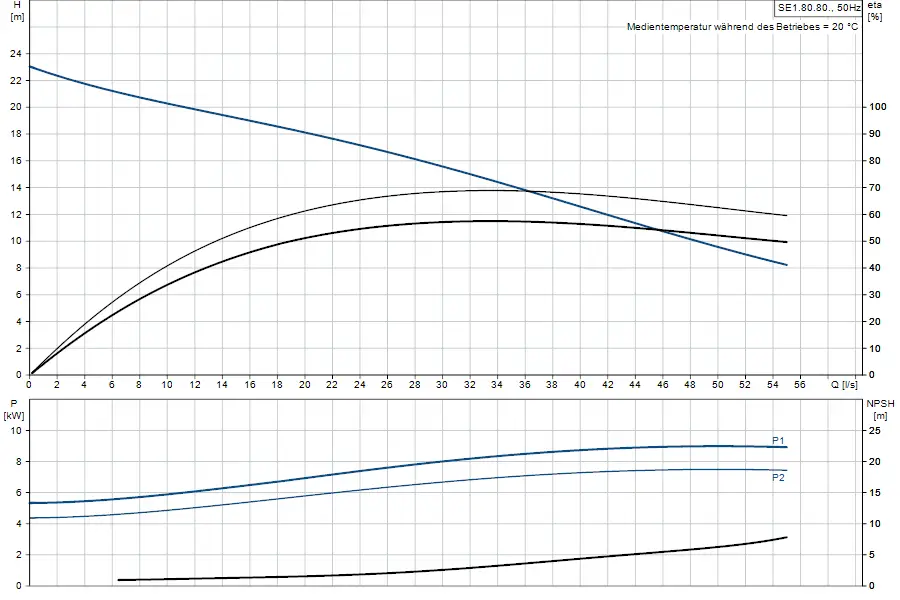Click the 24 tick on the H axis
This screenshot has width=900, height=600.
(15, 53)
